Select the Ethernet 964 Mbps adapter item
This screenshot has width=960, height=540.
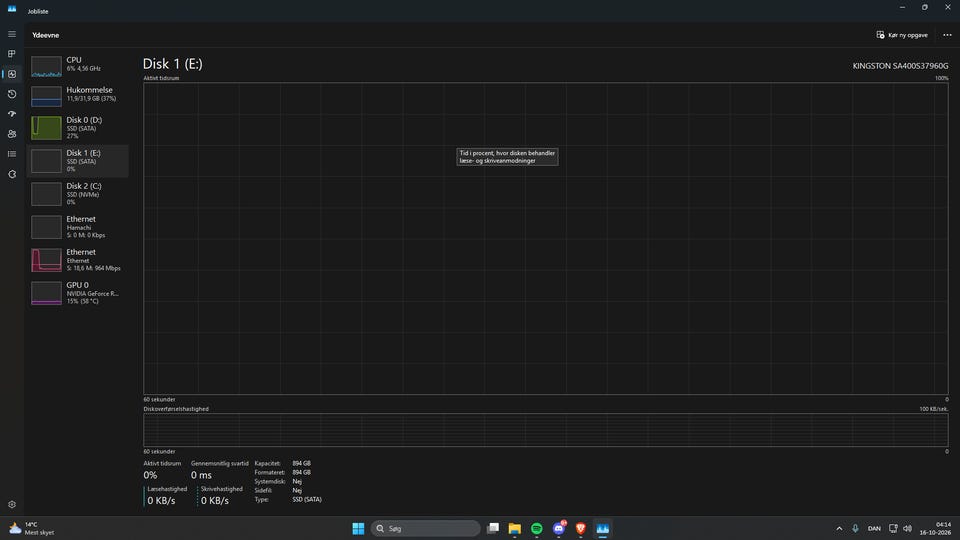coord(77,260)
